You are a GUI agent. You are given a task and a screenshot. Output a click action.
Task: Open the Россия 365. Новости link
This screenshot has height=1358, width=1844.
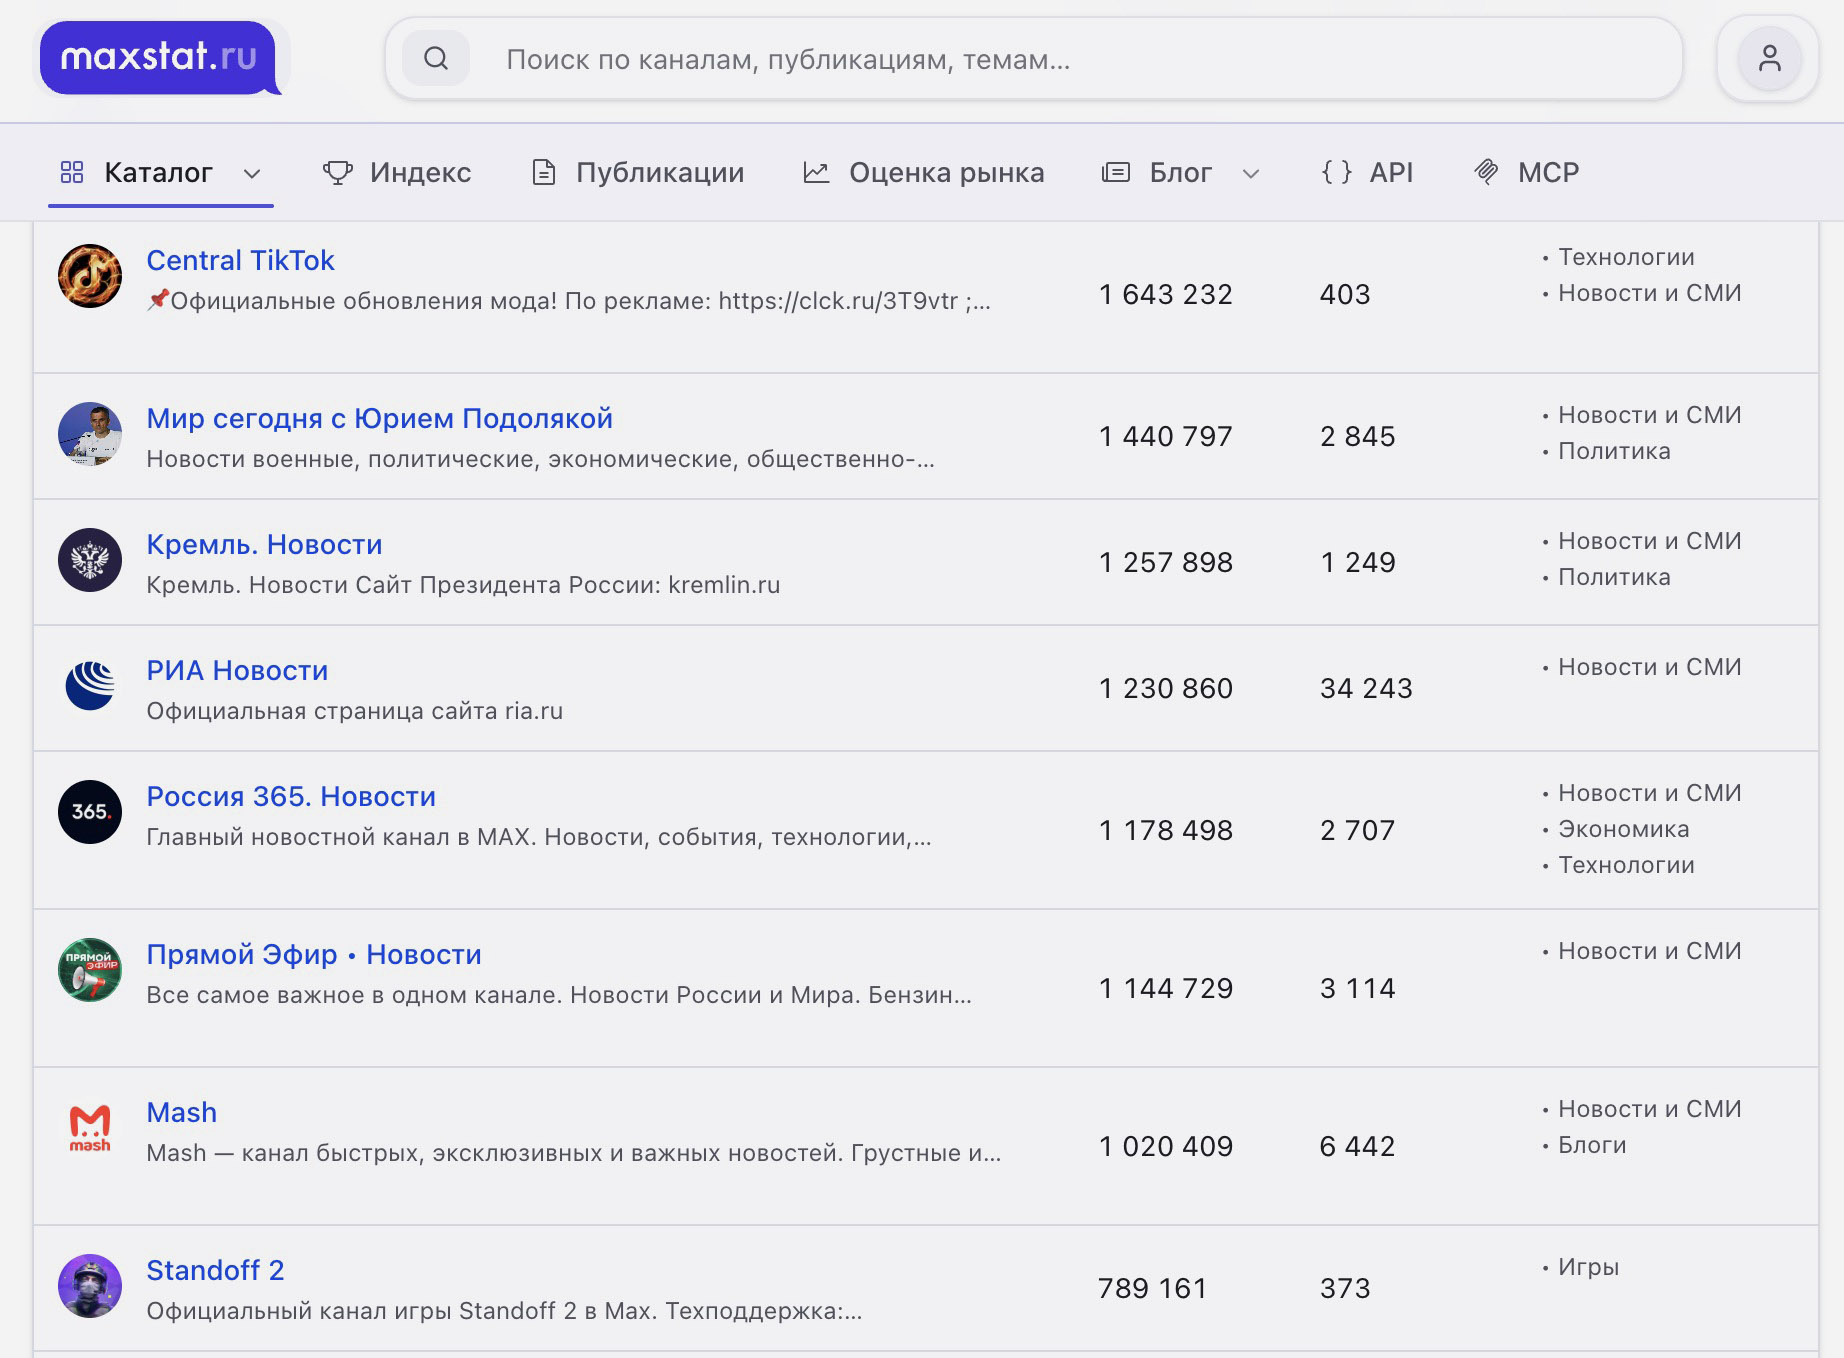[291, 796]
